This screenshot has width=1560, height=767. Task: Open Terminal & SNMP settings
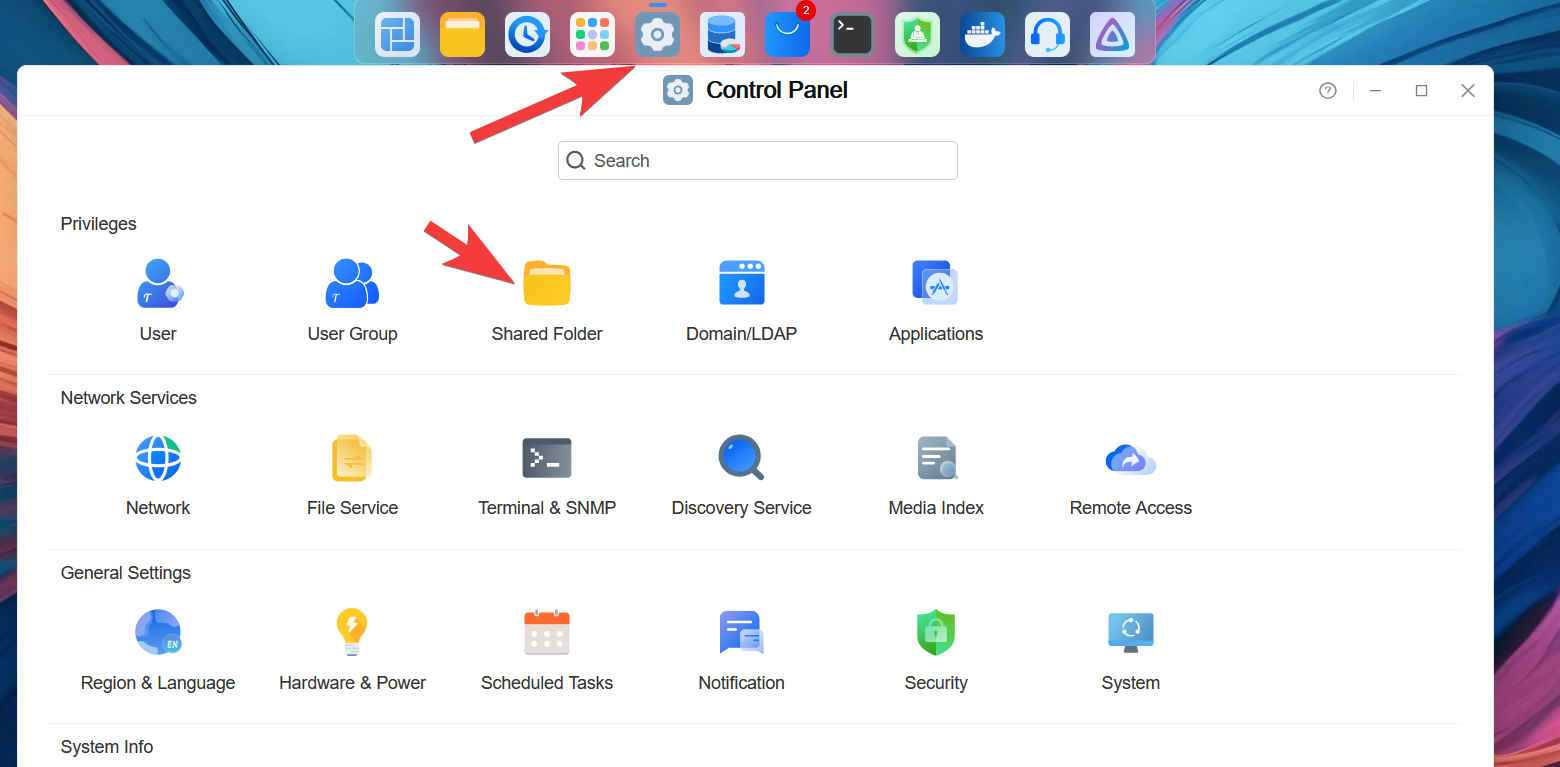(x=547, y=459)
